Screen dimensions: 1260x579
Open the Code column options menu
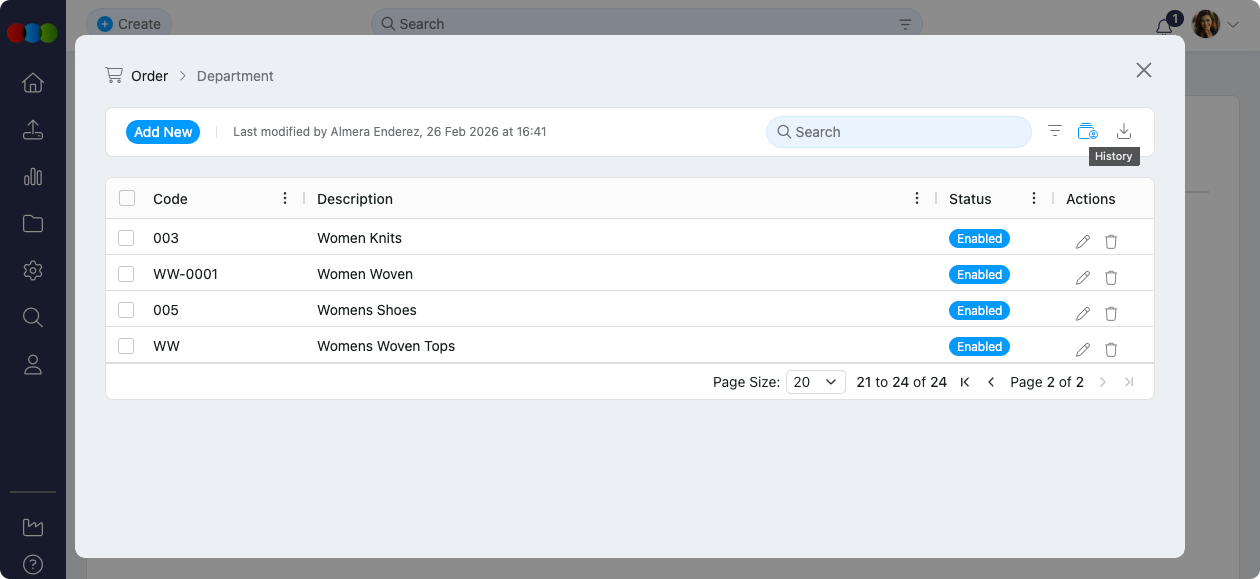point(285,198)
